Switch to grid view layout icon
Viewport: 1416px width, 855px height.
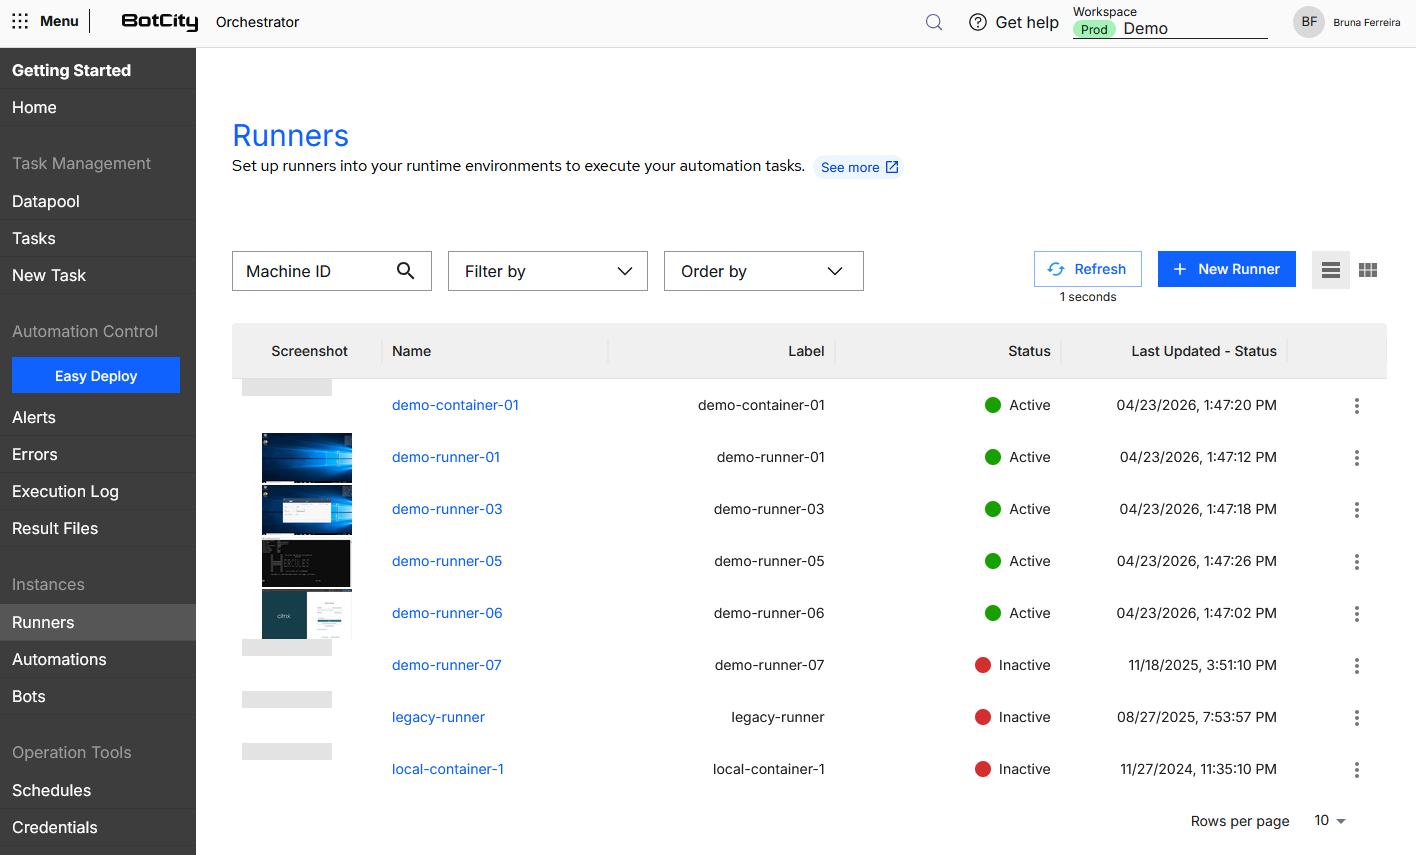pyautogui.click(x=1368, y=270)
